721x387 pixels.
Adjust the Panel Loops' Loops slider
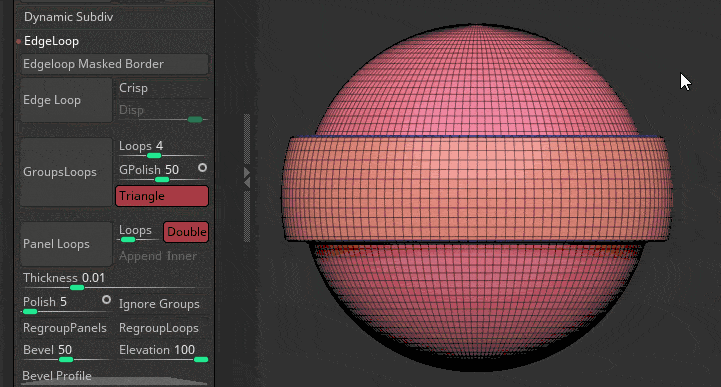pyautogui.click(x=138, y=232)
